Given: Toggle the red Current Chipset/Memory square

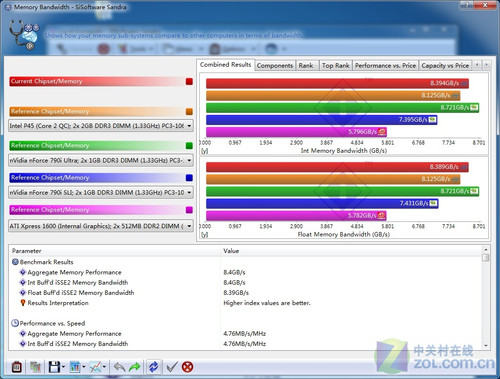Looking at the screenshot, I should (x=189, y=82).
